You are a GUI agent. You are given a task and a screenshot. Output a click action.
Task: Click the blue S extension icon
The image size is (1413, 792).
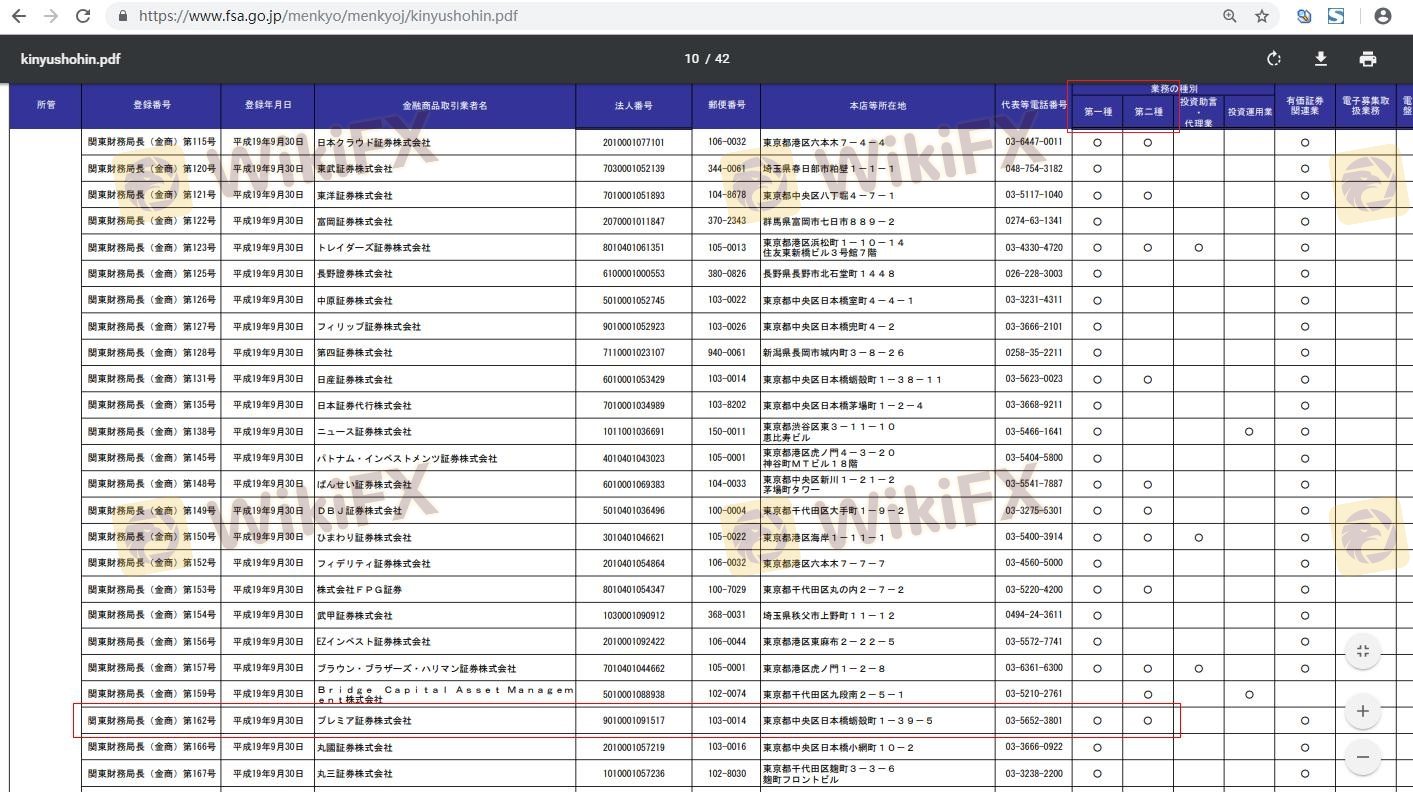click(x=1336, y=16)
